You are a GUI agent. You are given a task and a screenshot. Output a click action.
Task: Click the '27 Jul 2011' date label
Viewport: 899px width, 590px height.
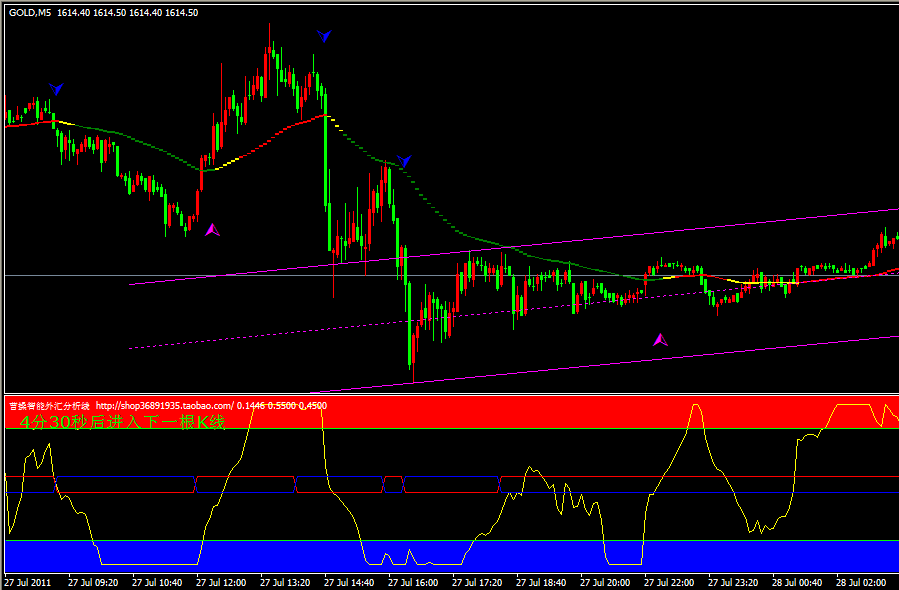tap(28, 583)
